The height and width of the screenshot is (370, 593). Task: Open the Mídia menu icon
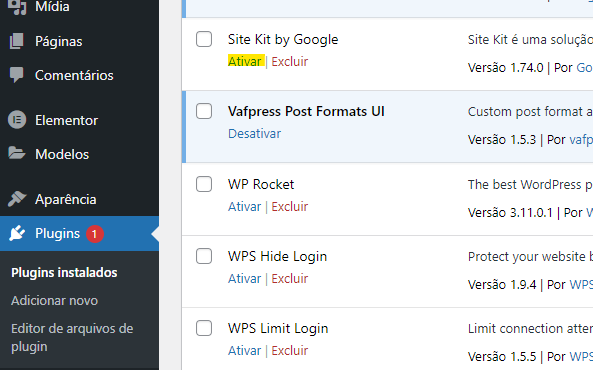click(x=17, y=6)
